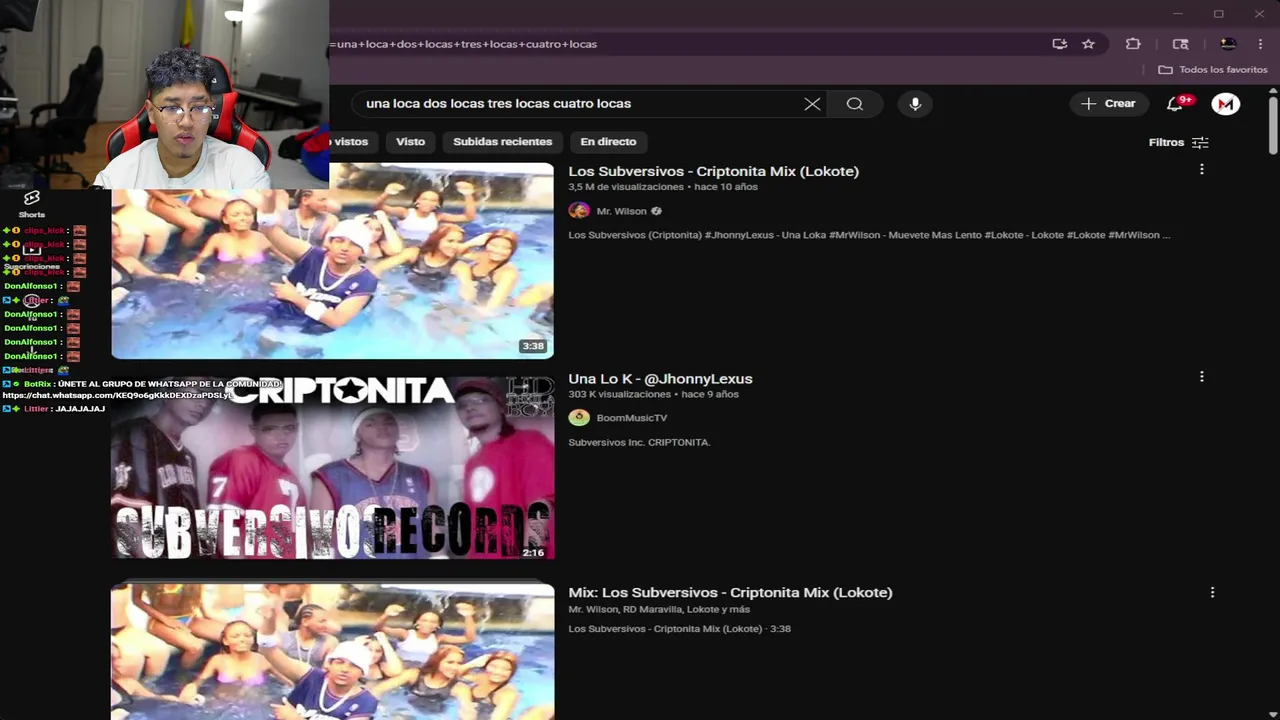This screenshot has width=1280, height=720.
Task: Play the Criptonita Subversivos Records thumbnail
Action: 332,467
